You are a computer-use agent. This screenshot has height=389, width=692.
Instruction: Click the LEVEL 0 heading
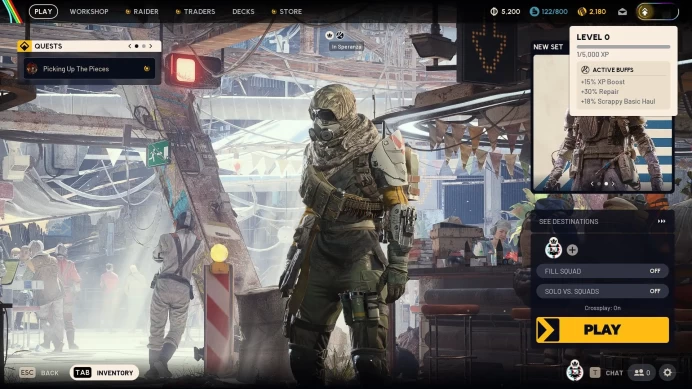click(x=593, y=37)
